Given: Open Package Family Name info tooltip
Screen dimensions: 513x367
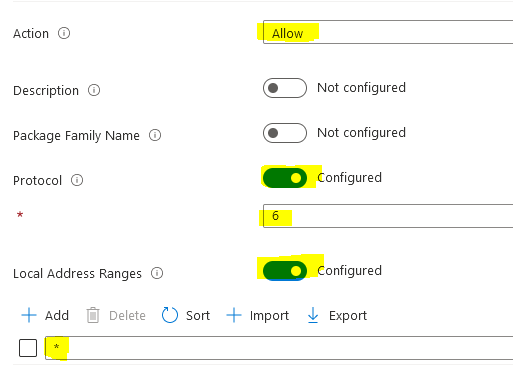Looking at the screenshot, I should [x=155, y=135].
